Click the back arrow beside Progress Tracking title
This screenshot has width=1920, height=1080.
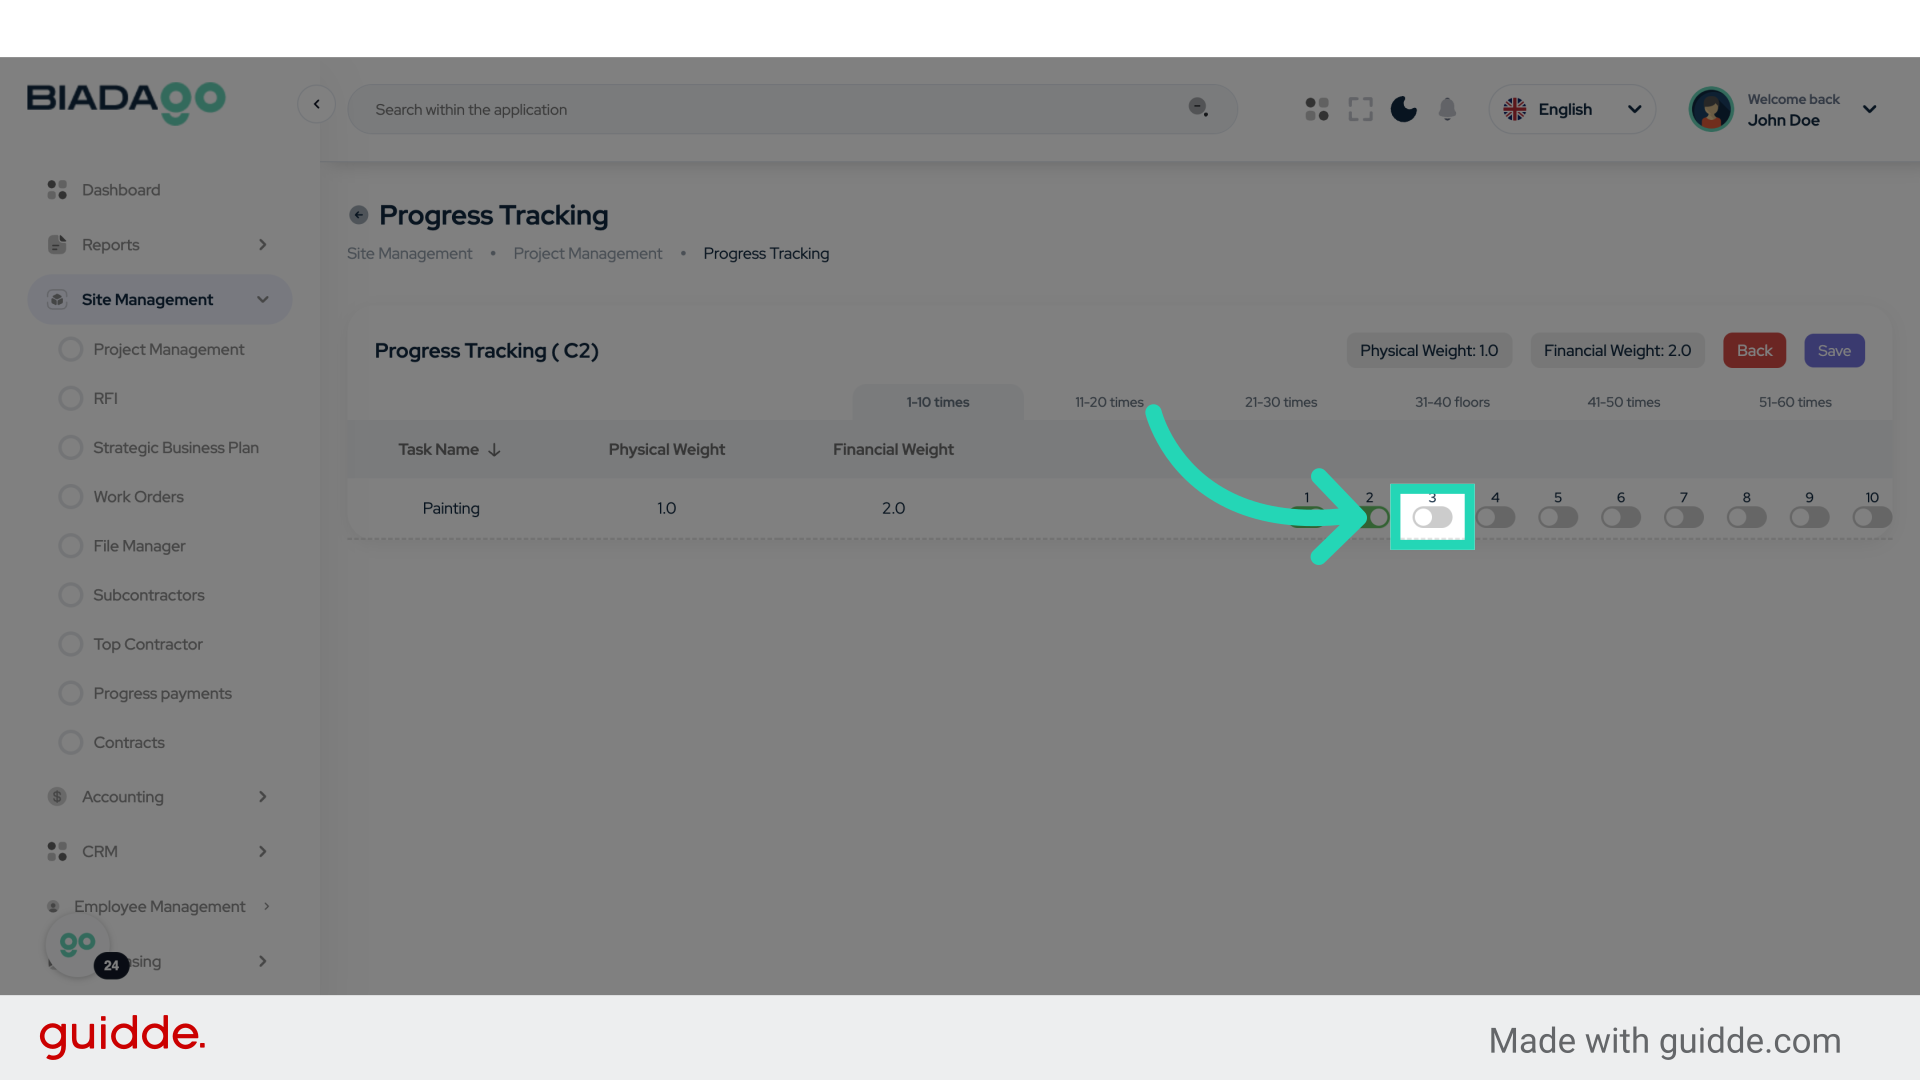358,215
